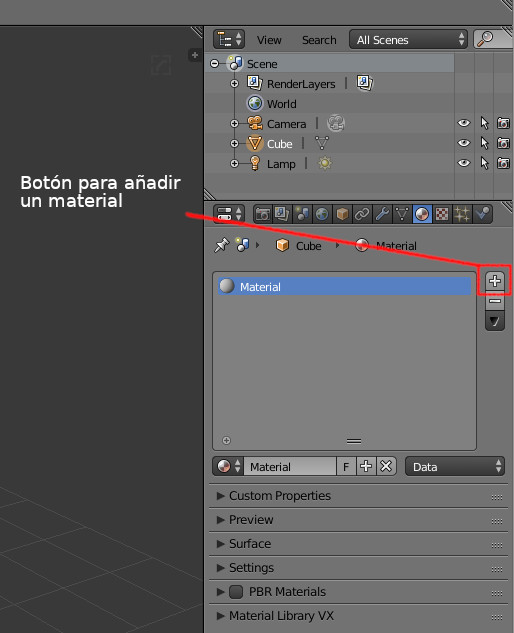Open the All Scenes dropdown
Viewport: 514px width, 633px height.
(x=408, y=40)
